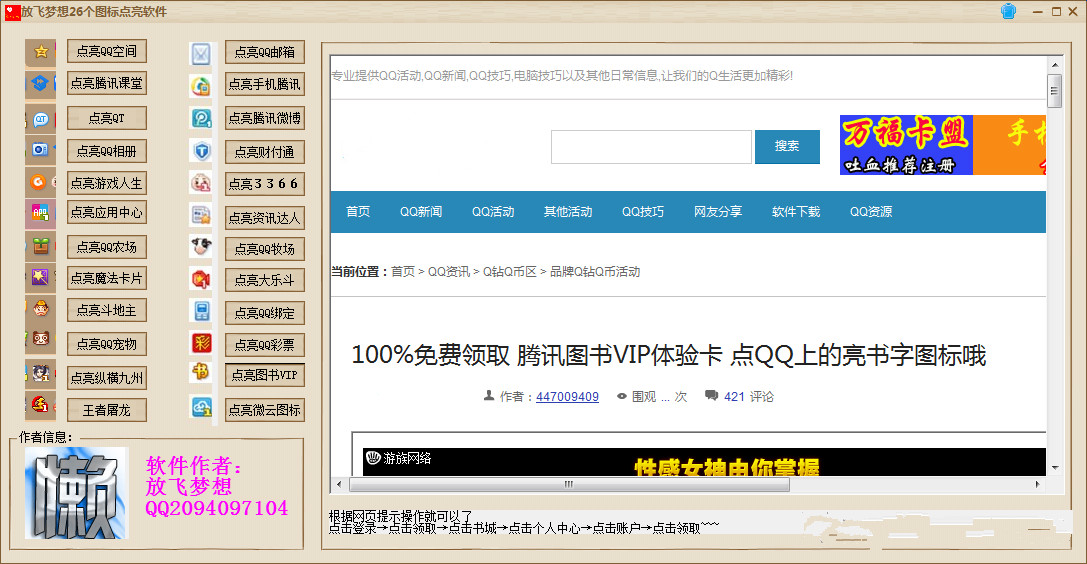Click the 点亮魔法卡片 button

coord(107,278)
